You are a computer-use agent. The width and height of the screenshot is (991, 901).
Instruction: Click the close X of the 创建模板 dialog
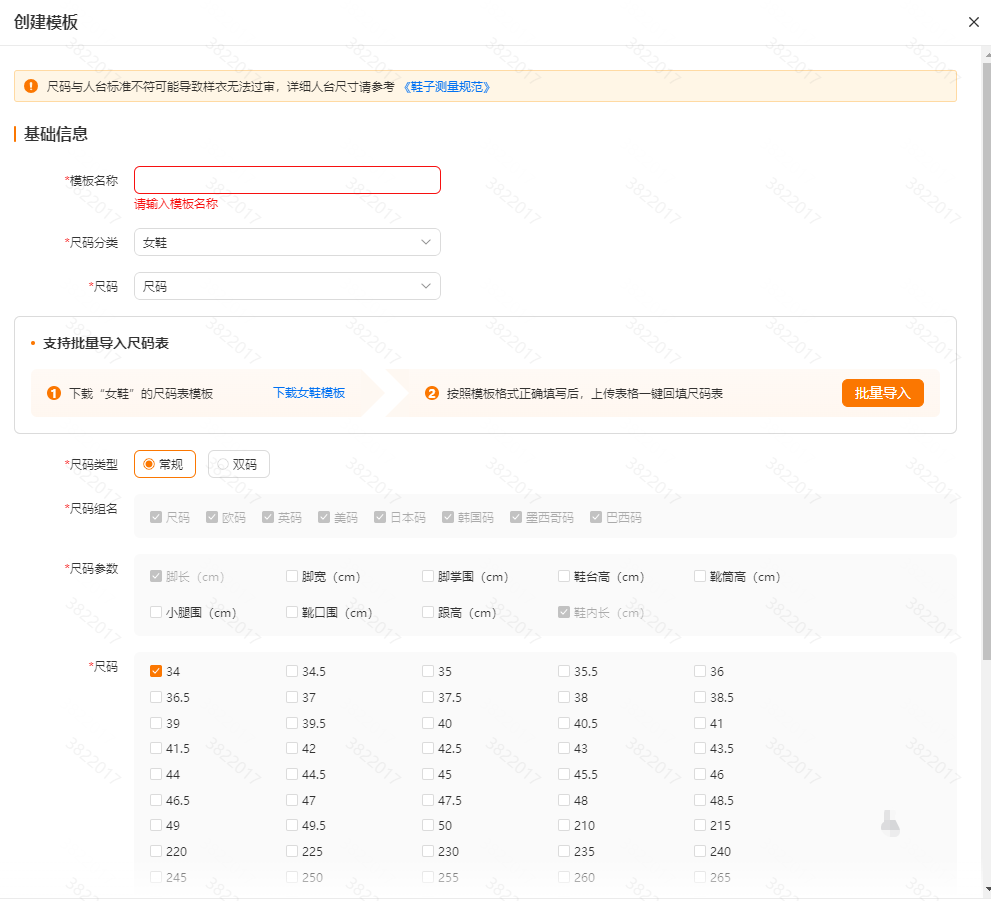tap(973, 21)
